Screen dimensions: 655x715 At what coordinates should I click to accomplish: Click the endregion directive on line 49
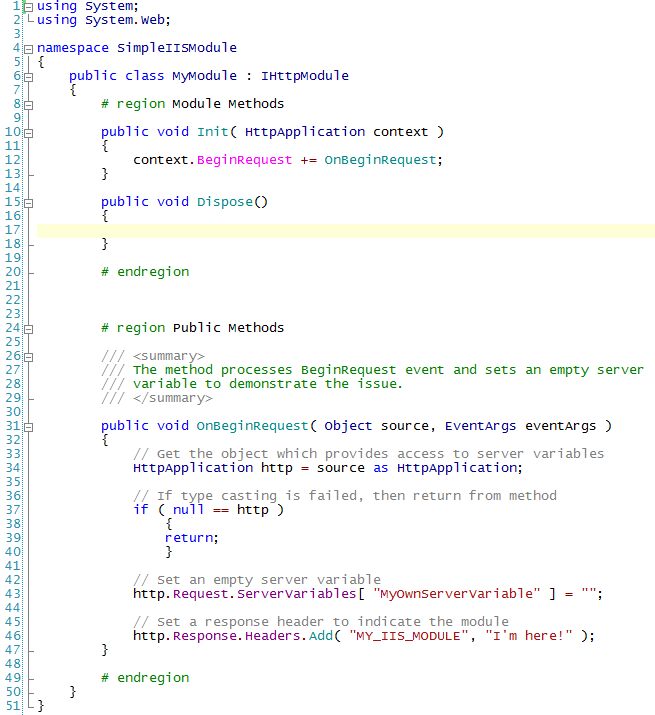[x=145, y=678]
